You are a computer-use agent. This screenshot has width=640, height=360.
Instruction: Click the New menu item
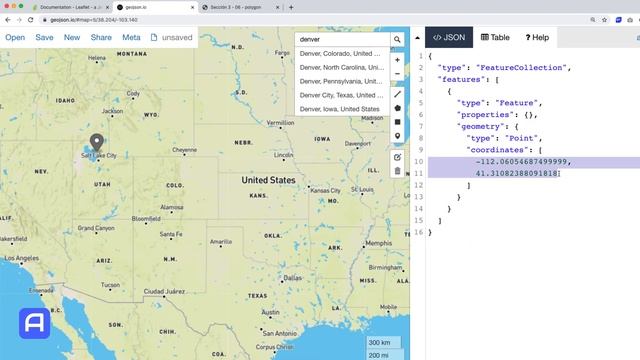(x=72, y=38)
